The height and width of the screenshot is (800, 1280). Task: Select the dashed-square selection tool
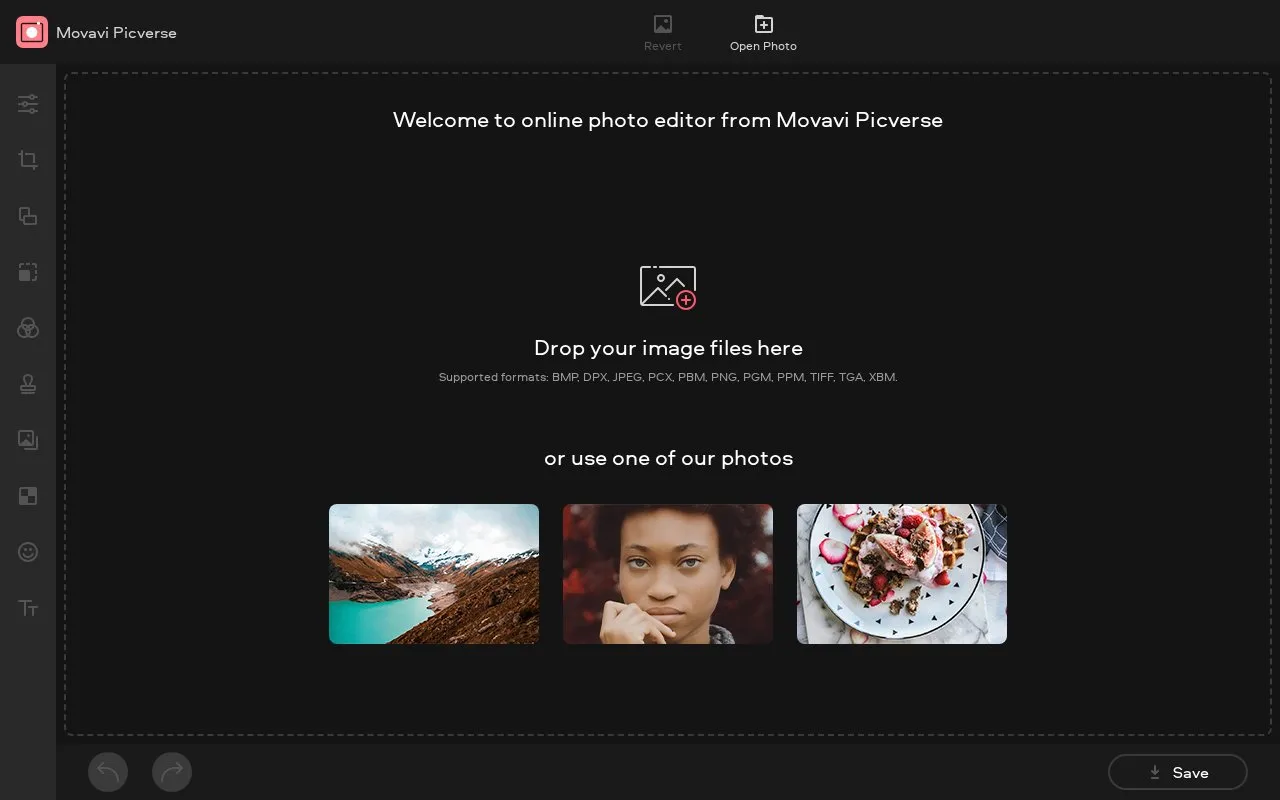coord(28,272)
